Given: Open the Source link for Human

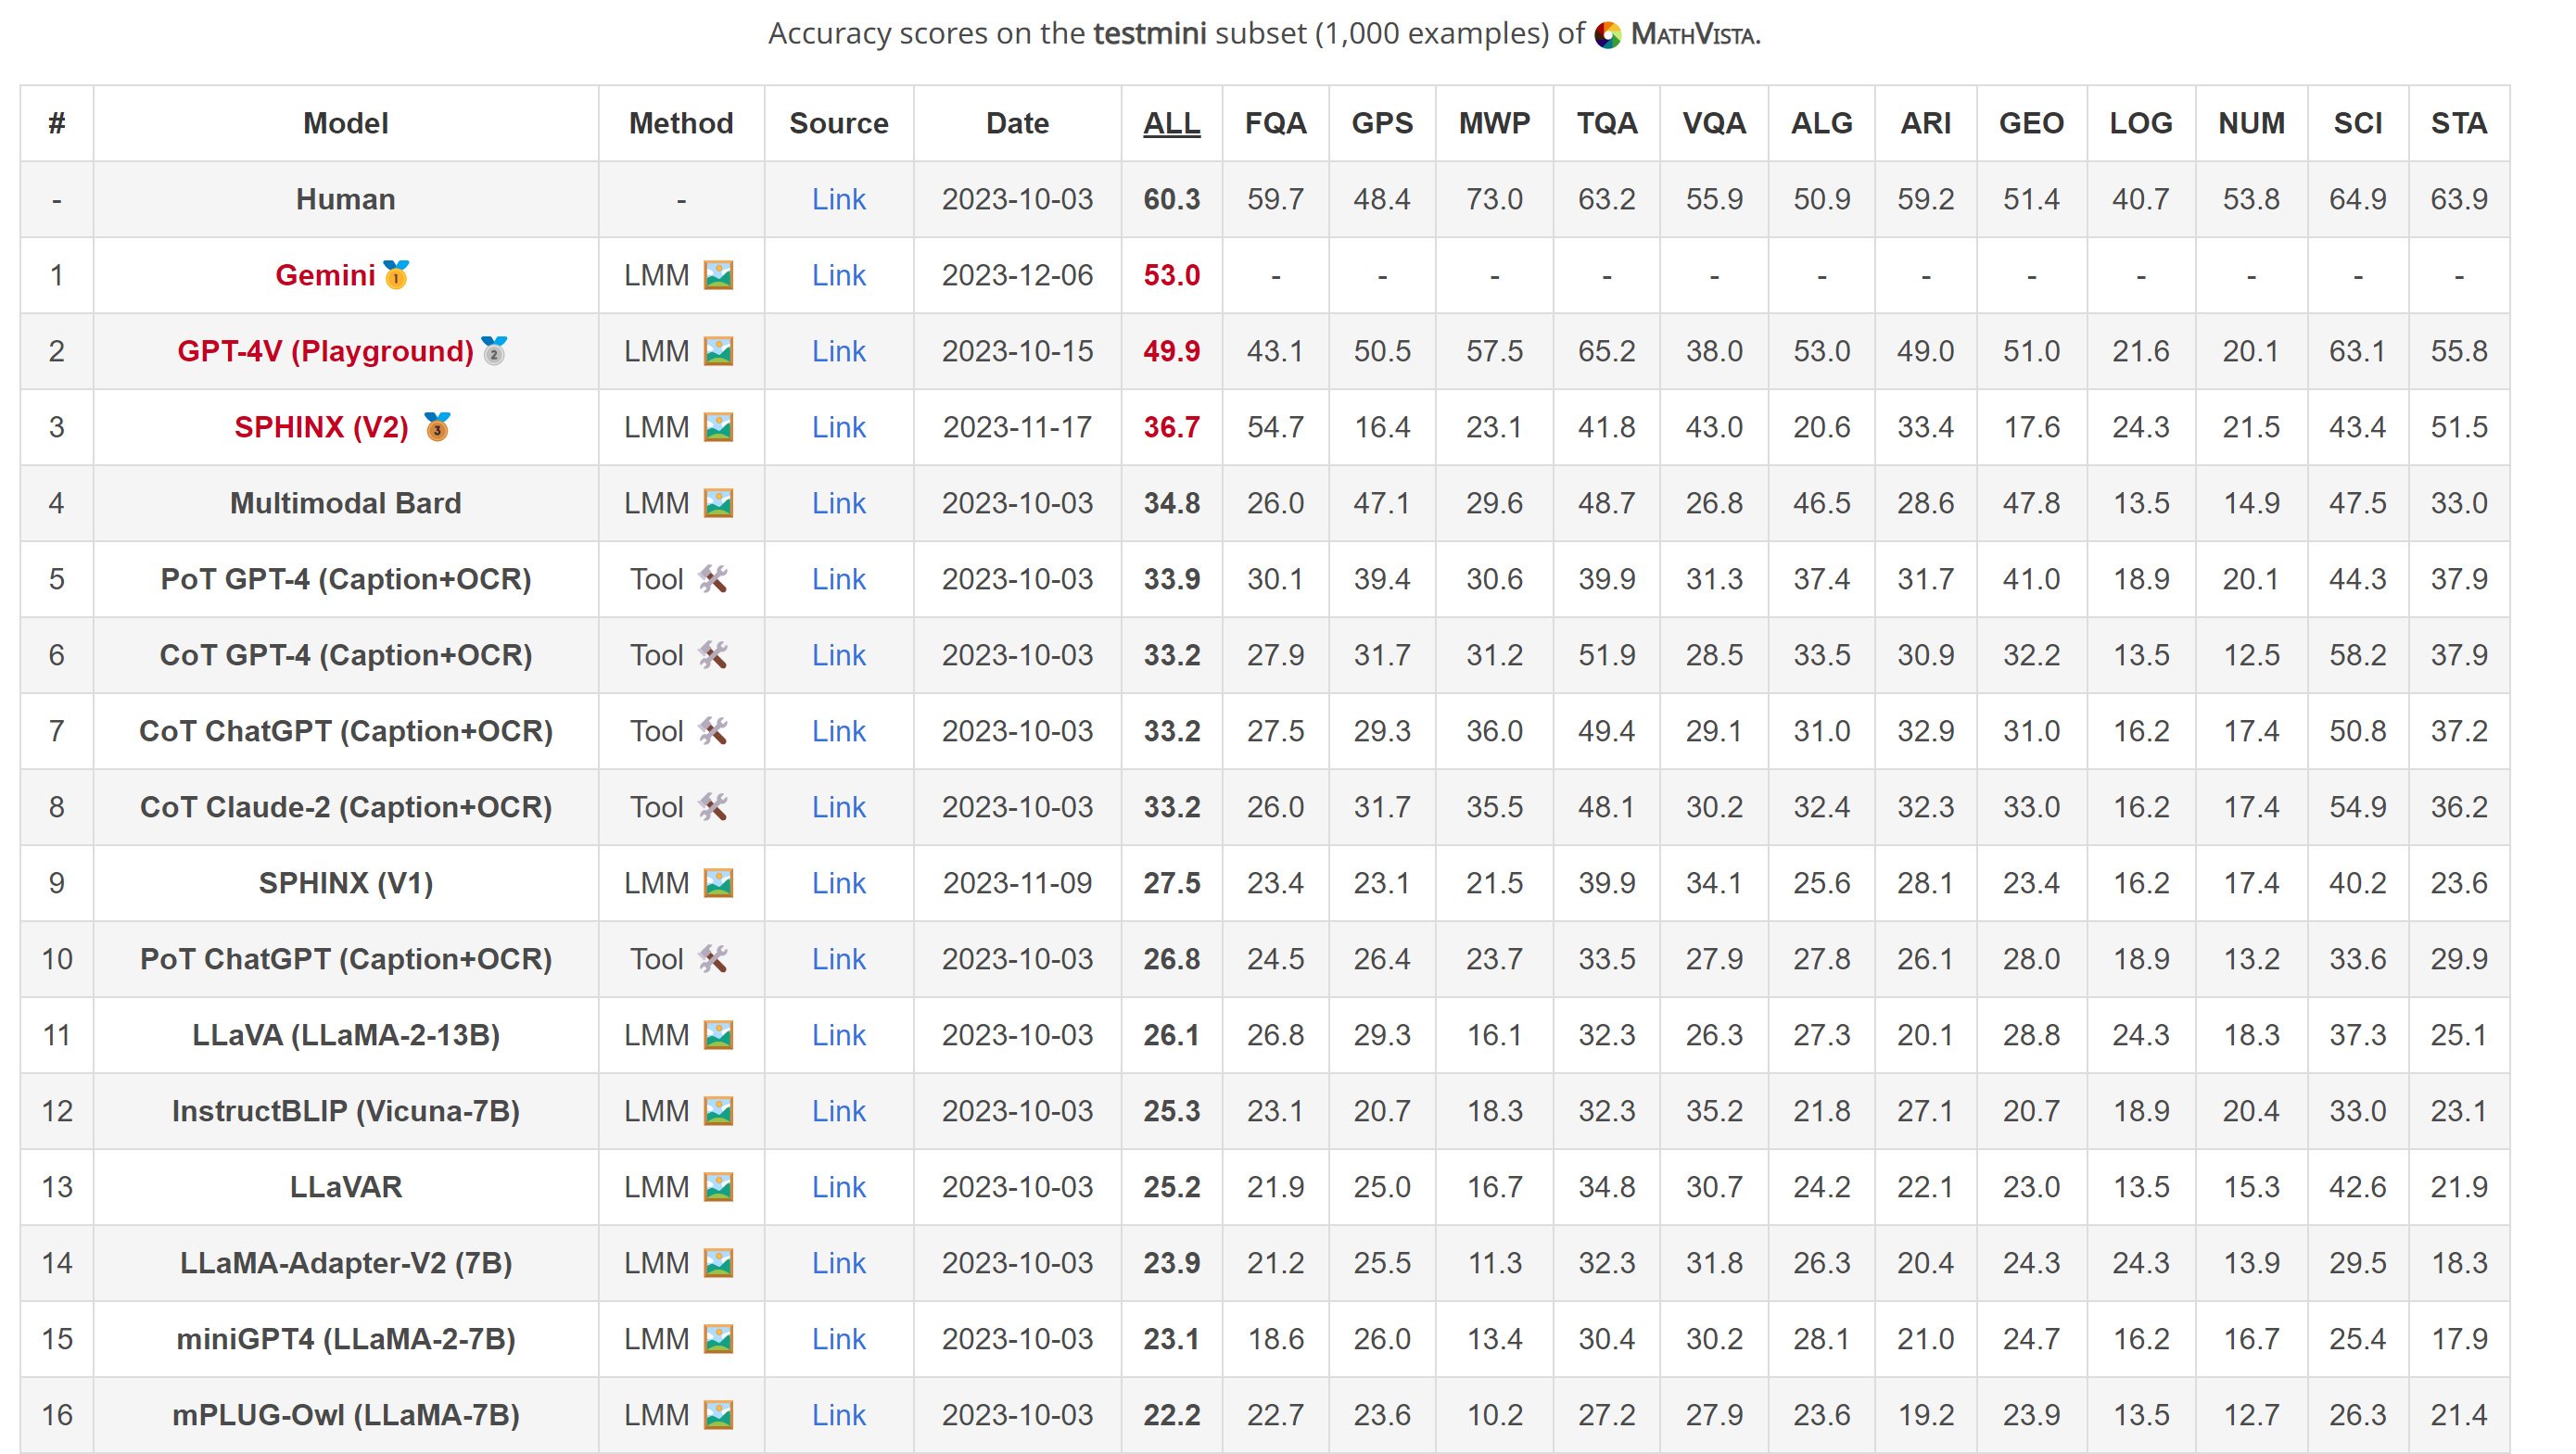Looking at the screenshot, I should pos(838,199).
